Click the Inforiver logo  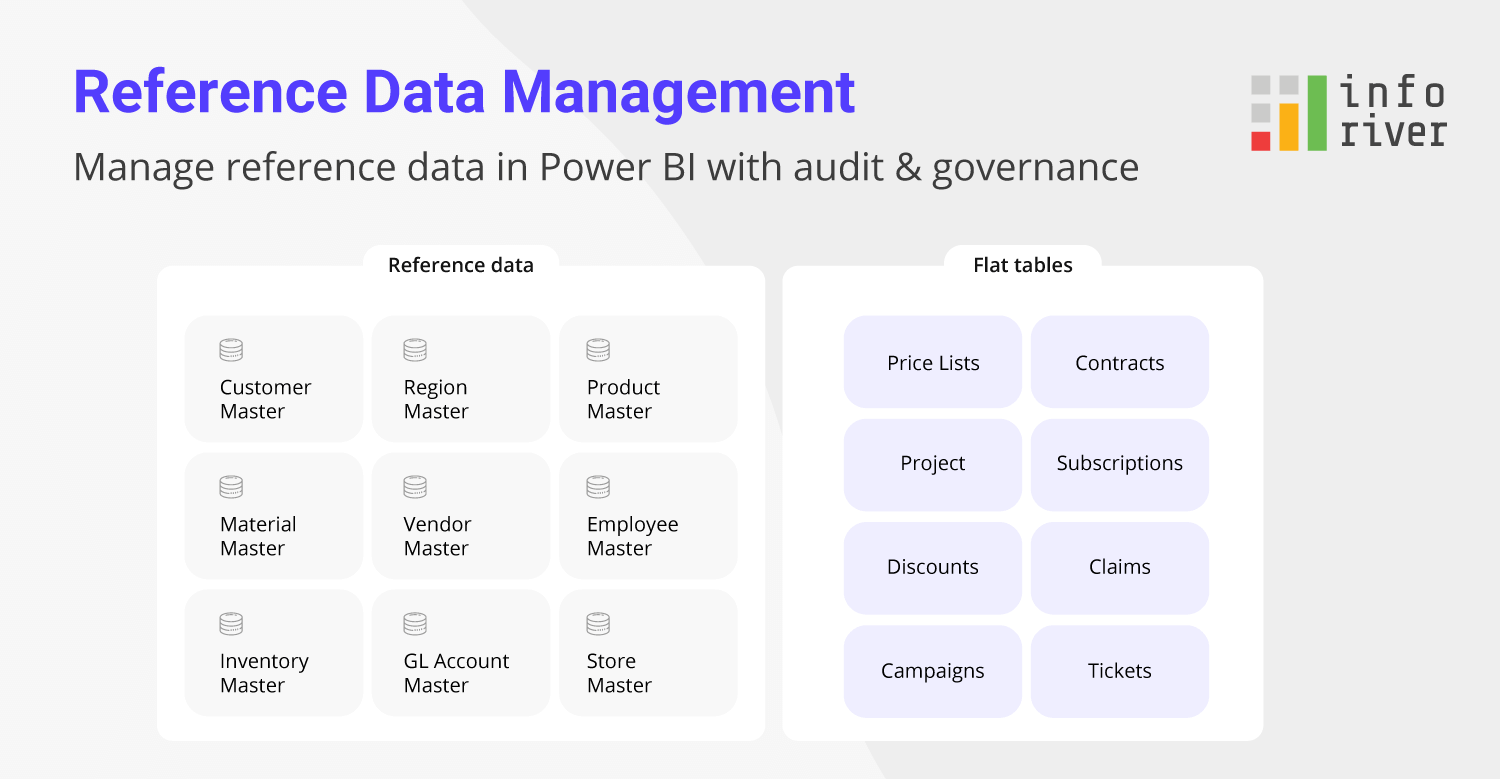pyautogui.click(x=1347, y=112)
